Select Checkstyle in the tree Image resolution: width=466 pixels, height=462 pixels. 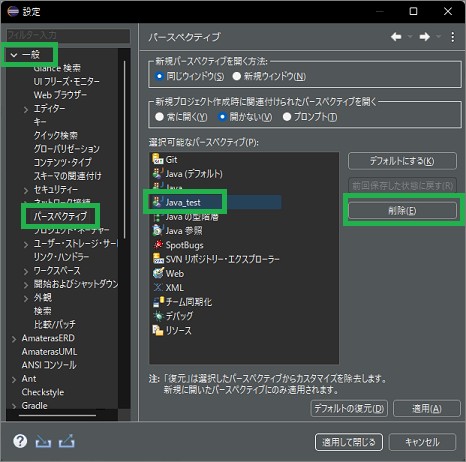coord(43,392)
